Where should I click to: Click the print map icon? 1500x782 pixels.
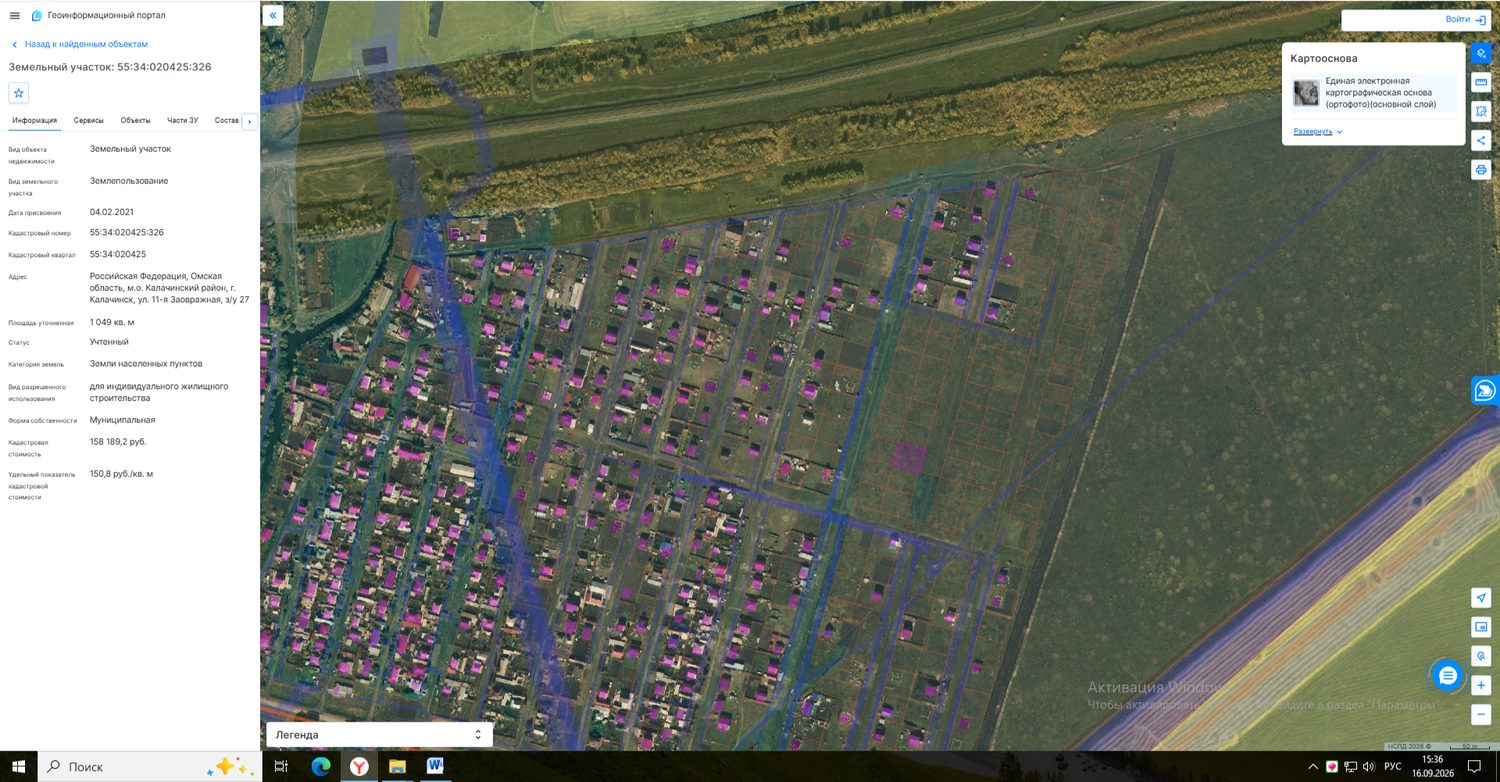click(x=1481, y=170)
